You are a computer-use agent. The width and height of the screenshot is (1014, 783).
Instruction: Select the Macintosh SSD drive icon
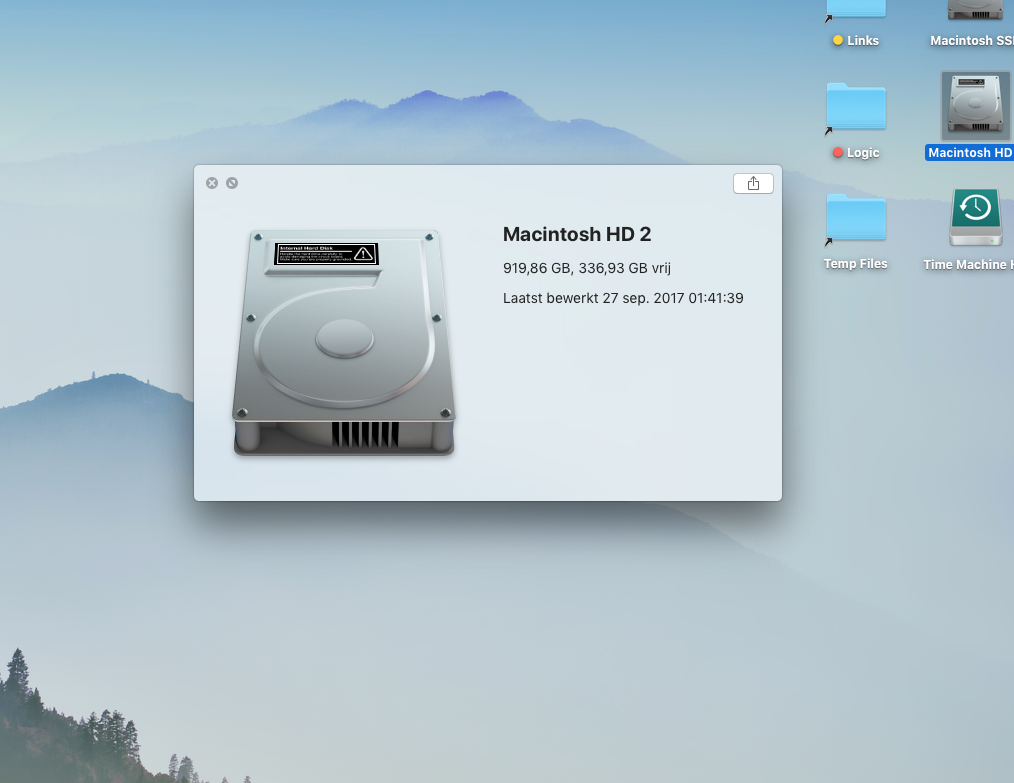[975, 9]
